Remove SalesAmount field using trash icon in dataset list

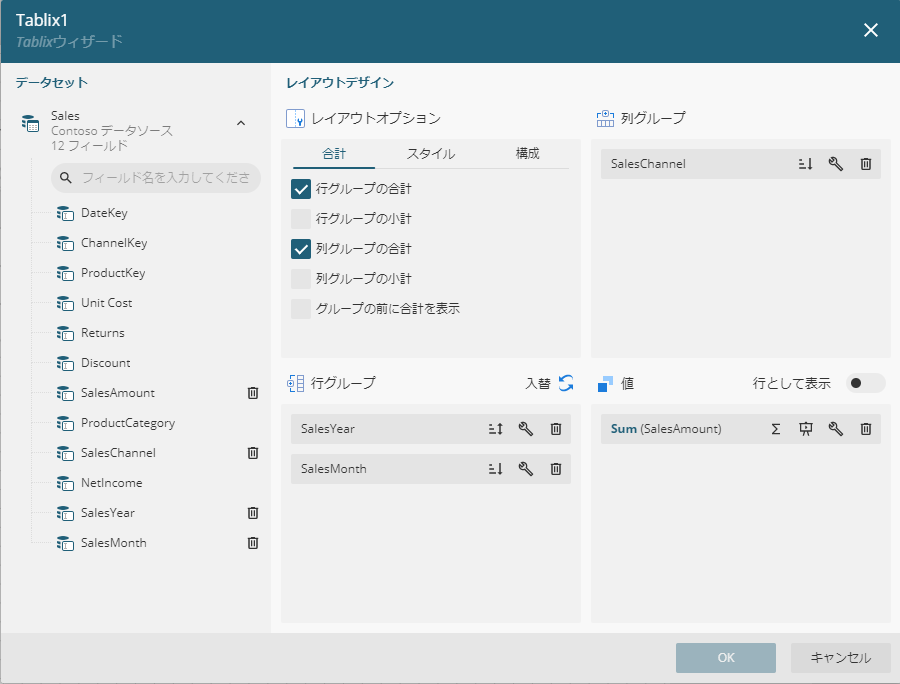[x=253, y=393]
